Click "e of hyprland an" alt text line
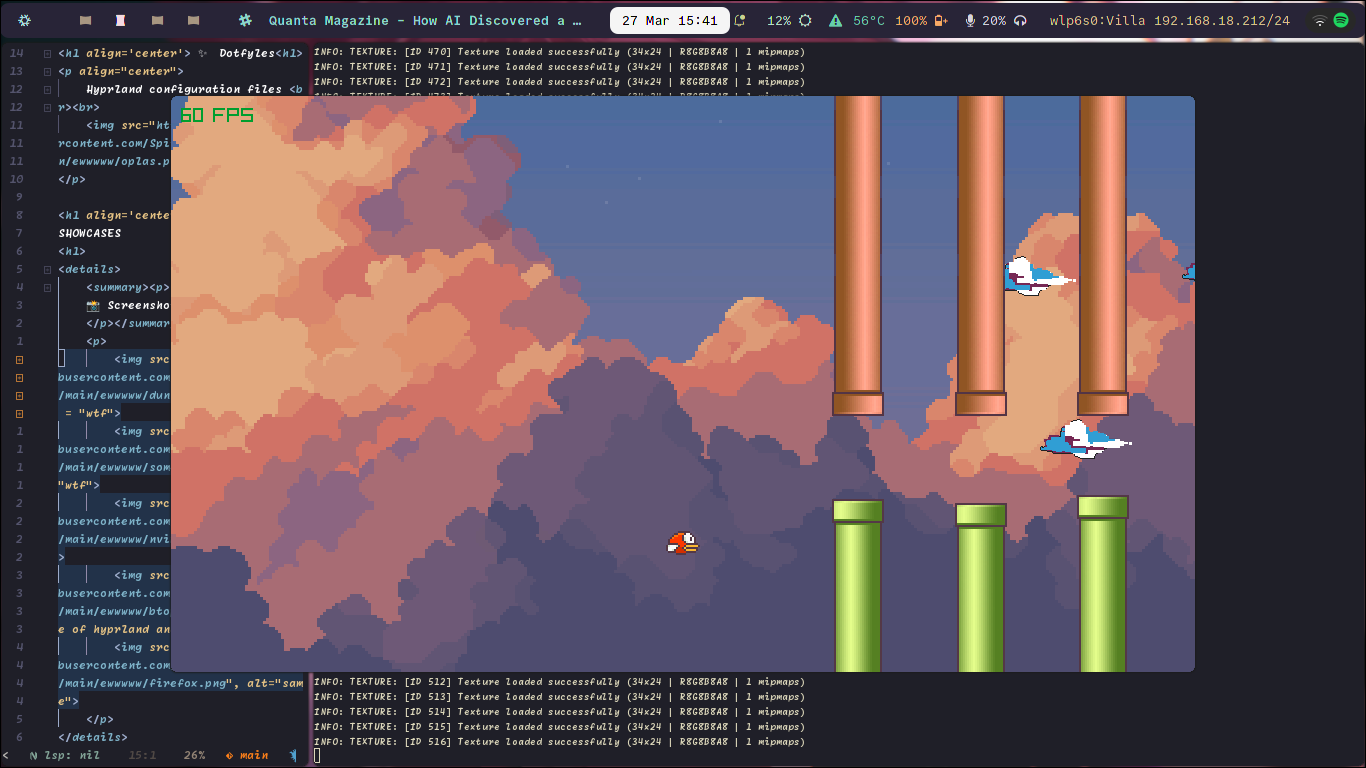Image resolution: width=1366 pixels, height=768 pixels. (114, 629)
